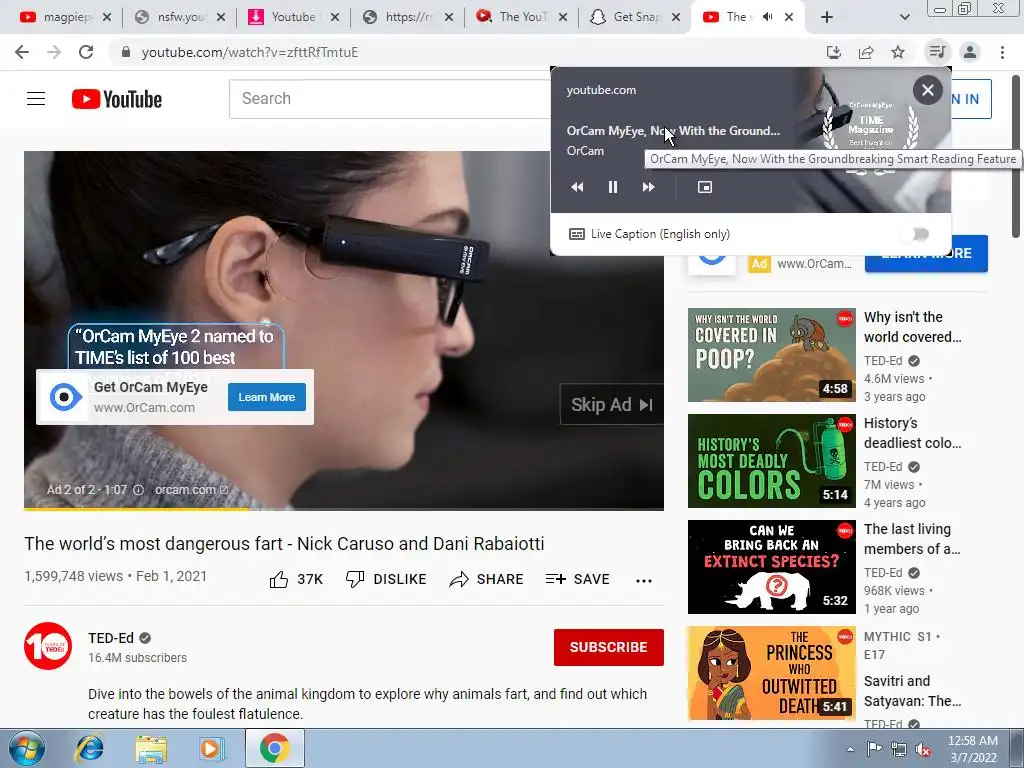Seek on the ad progress bar
The image size is (1024, 768).
[x=344, y=509]
